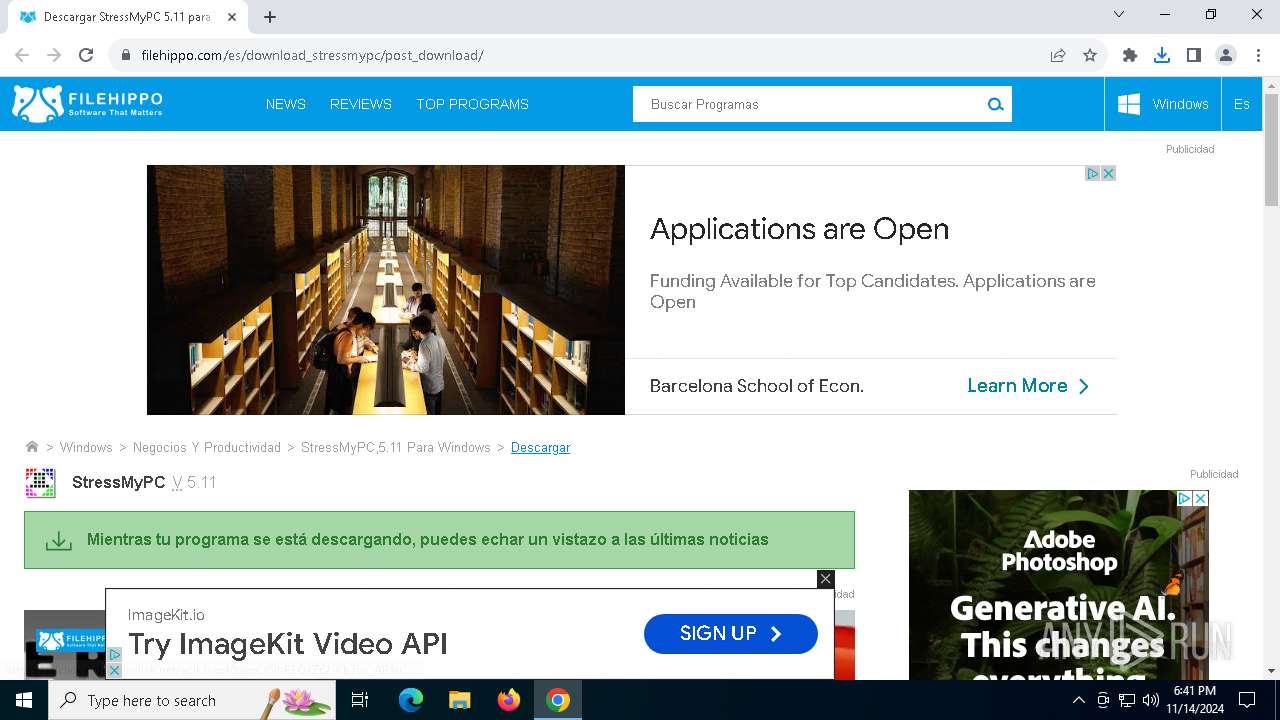Open Chrome three-dot menu
1280x720 pixels.
1258,55
